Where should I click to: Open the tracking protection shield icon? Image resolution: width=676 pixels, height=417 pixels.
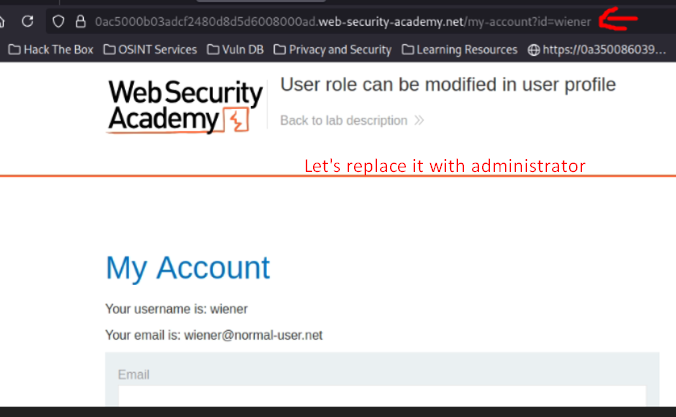click(58, 21)
